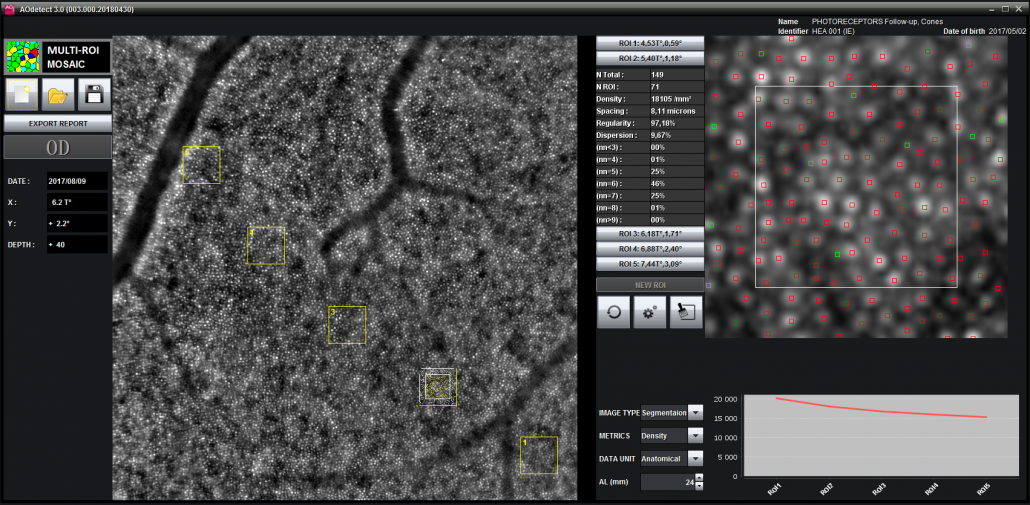Click the new document icon

pos(22,95)
